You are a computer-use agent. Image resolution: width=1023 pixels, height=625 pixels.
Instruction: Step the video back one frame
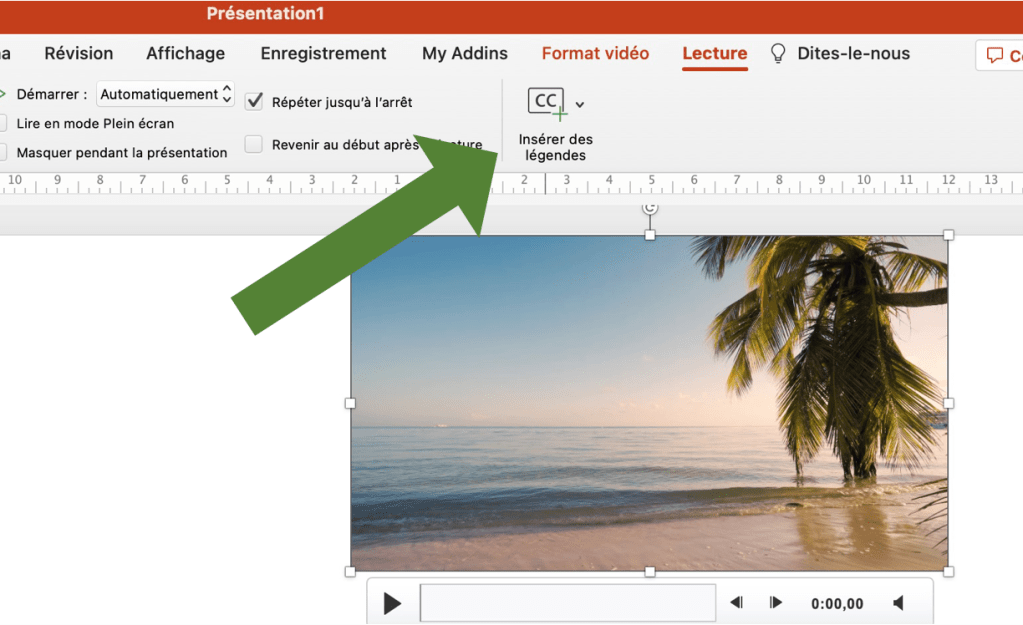(737, 603)
